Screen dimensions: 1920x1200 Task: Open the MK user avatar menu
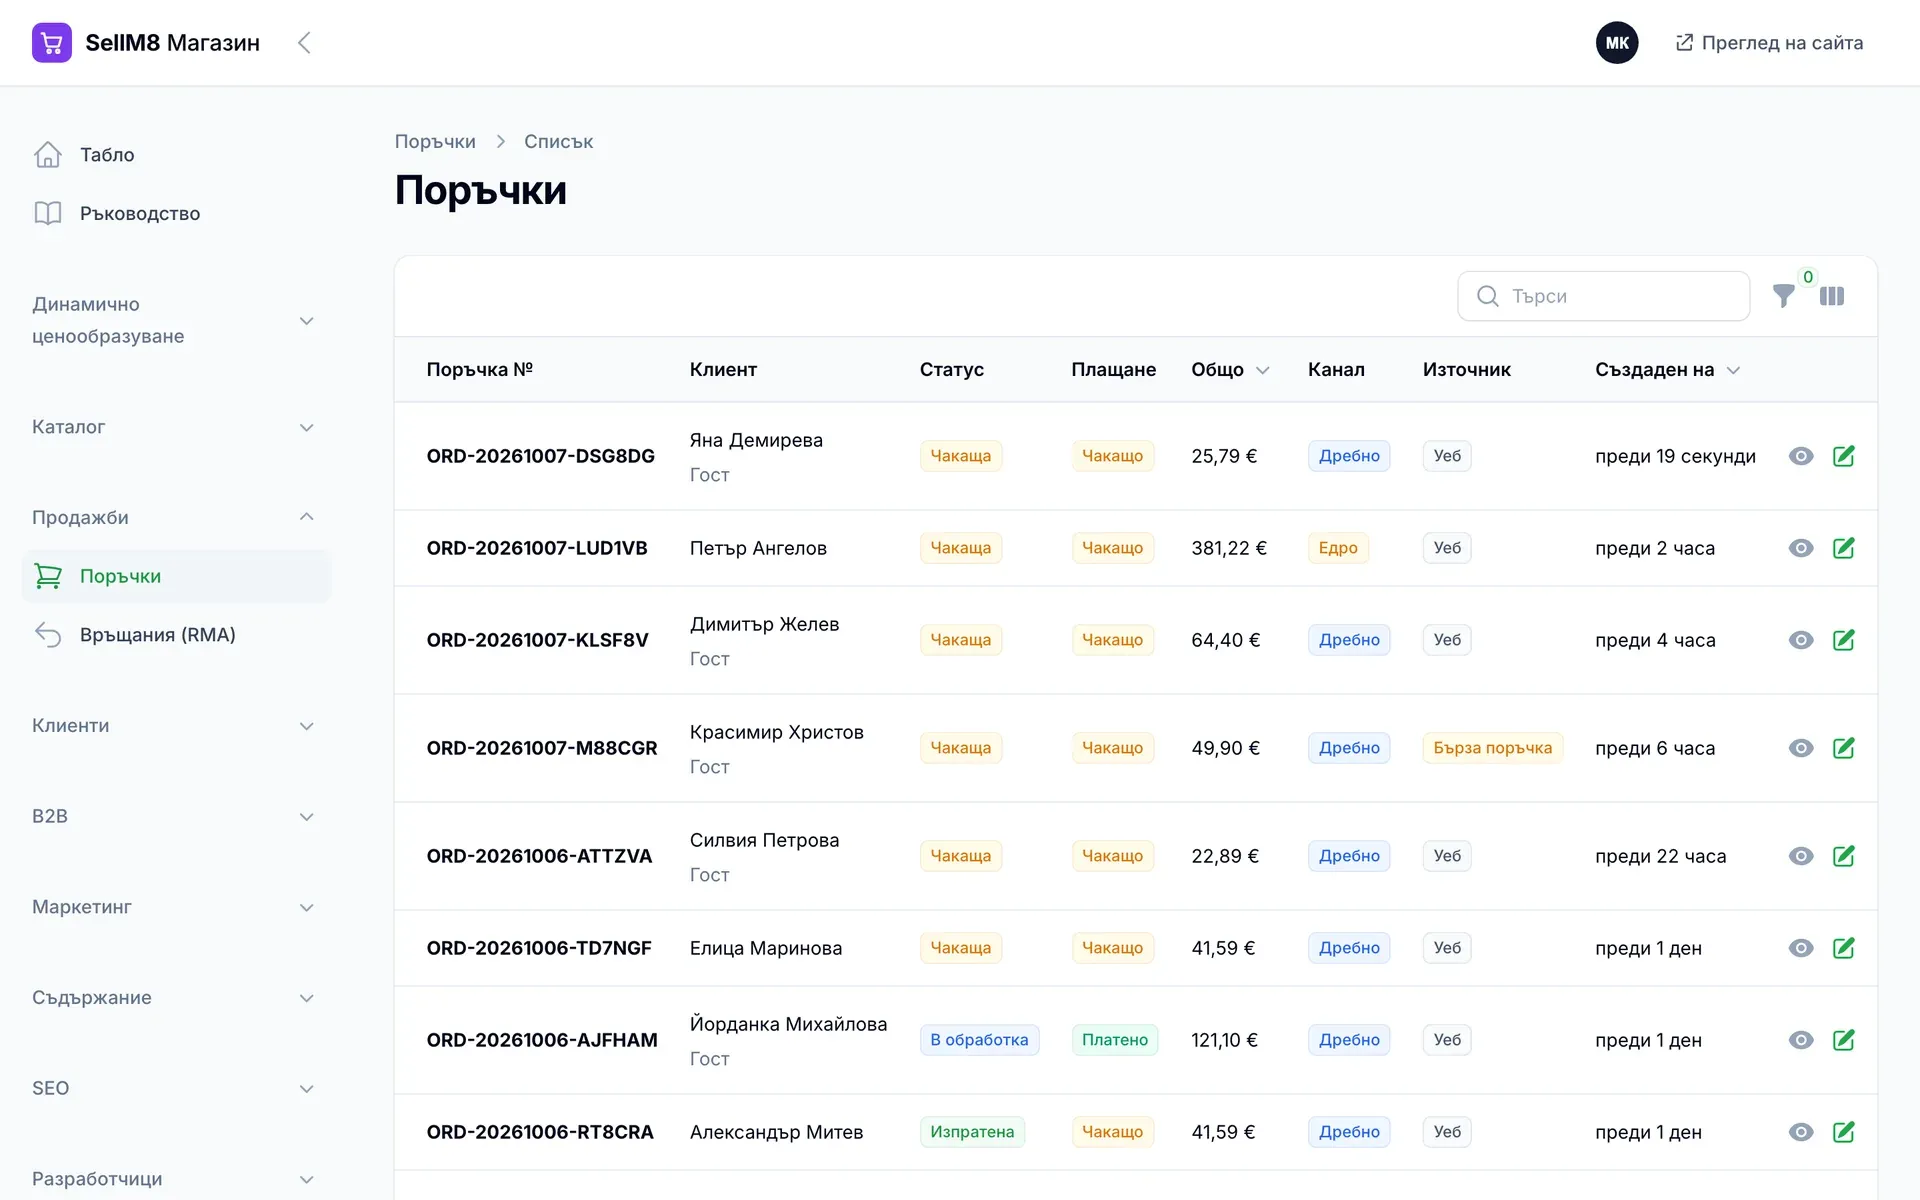[x=1617, y=43]
